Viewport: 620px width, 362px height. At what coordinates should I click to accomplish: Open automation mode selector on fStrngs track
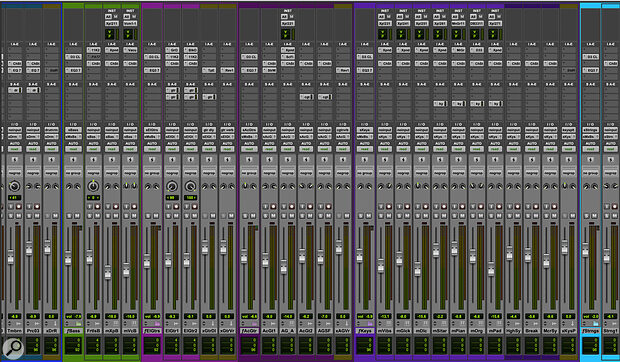[x=591, y=149]
